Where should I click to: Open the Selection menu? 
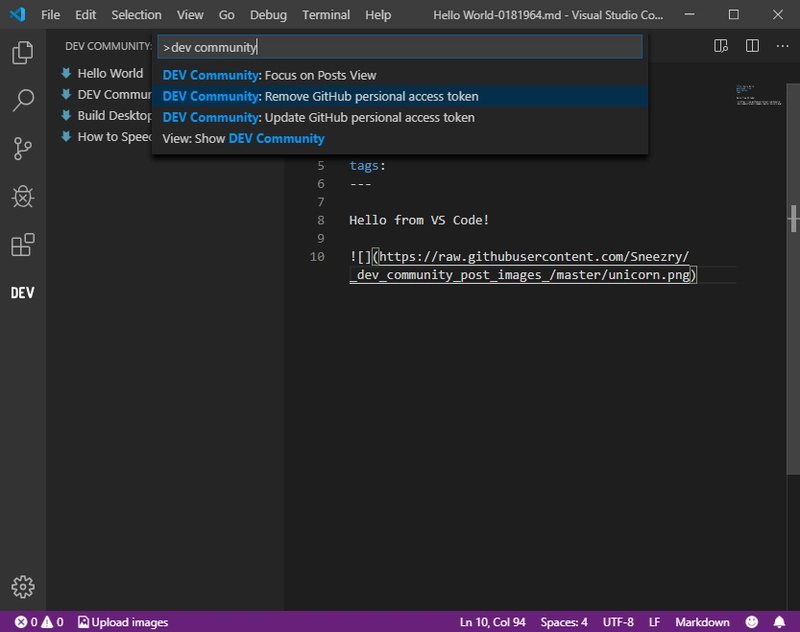coord(136,15)
